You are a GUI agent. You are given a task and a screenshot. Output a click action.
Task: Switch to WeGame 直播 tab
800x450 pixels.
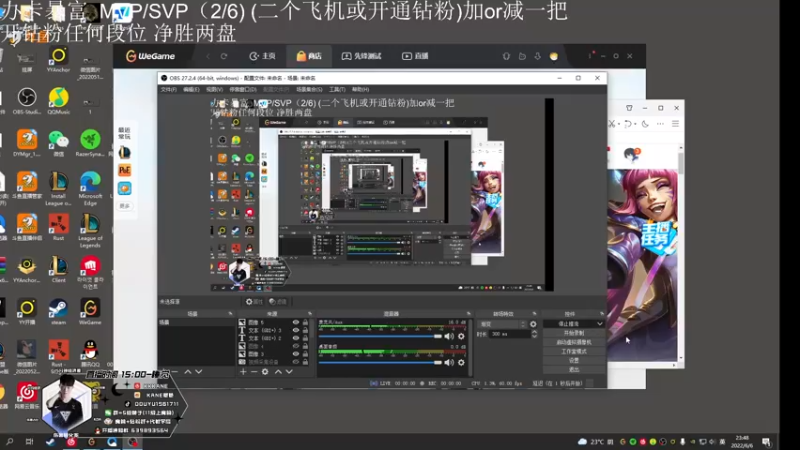[415, 56]
